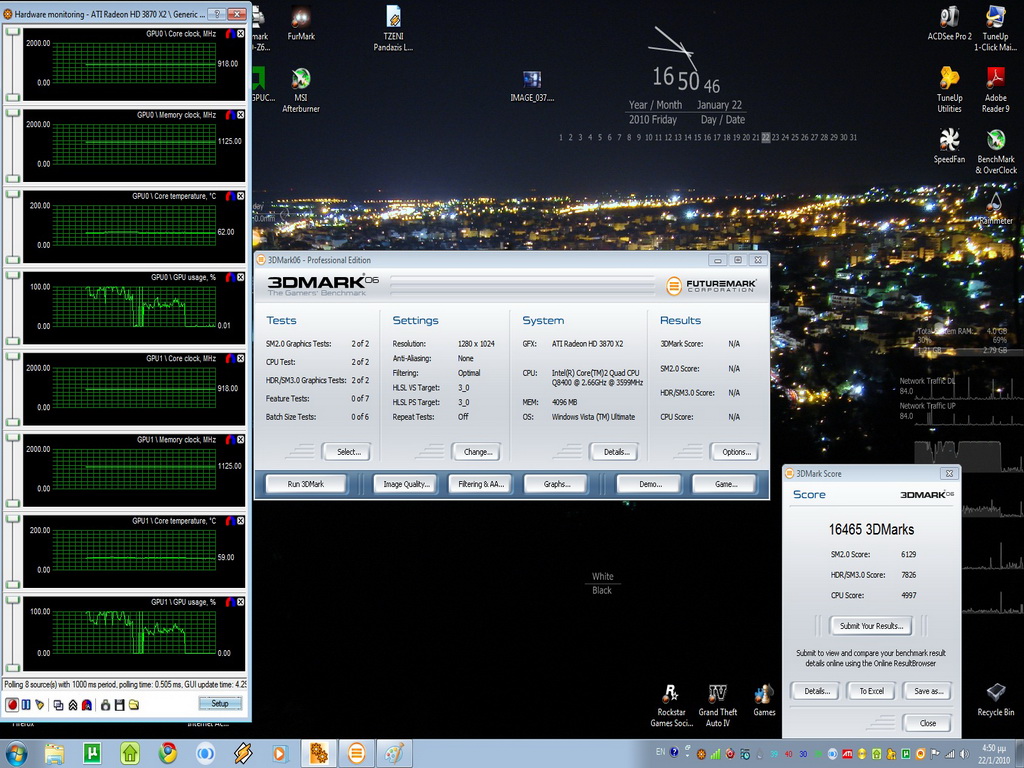Remove the GPU0 GPU usage graph with its X
The image size is (1024, 768).
[x=240, y=277]
